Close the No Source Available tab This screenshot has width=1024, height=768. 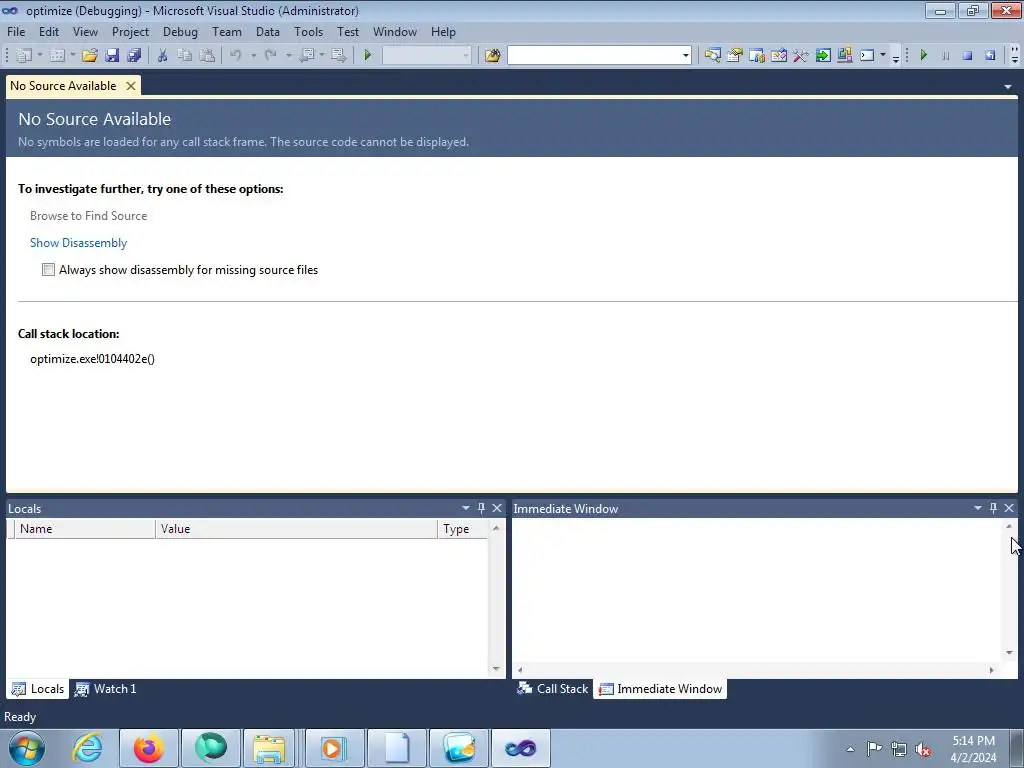131,86
